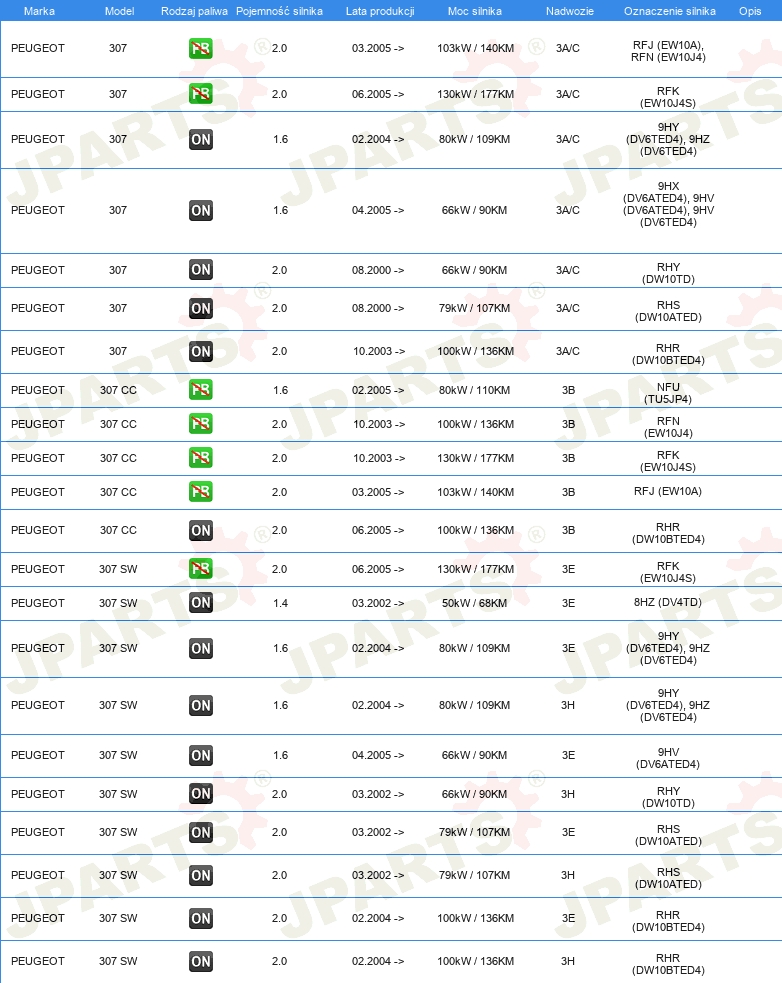The width and height of the screenshot is (782, 983).
Task: Click petrol icon in 307 CC 140KM row
Action: 201,492
